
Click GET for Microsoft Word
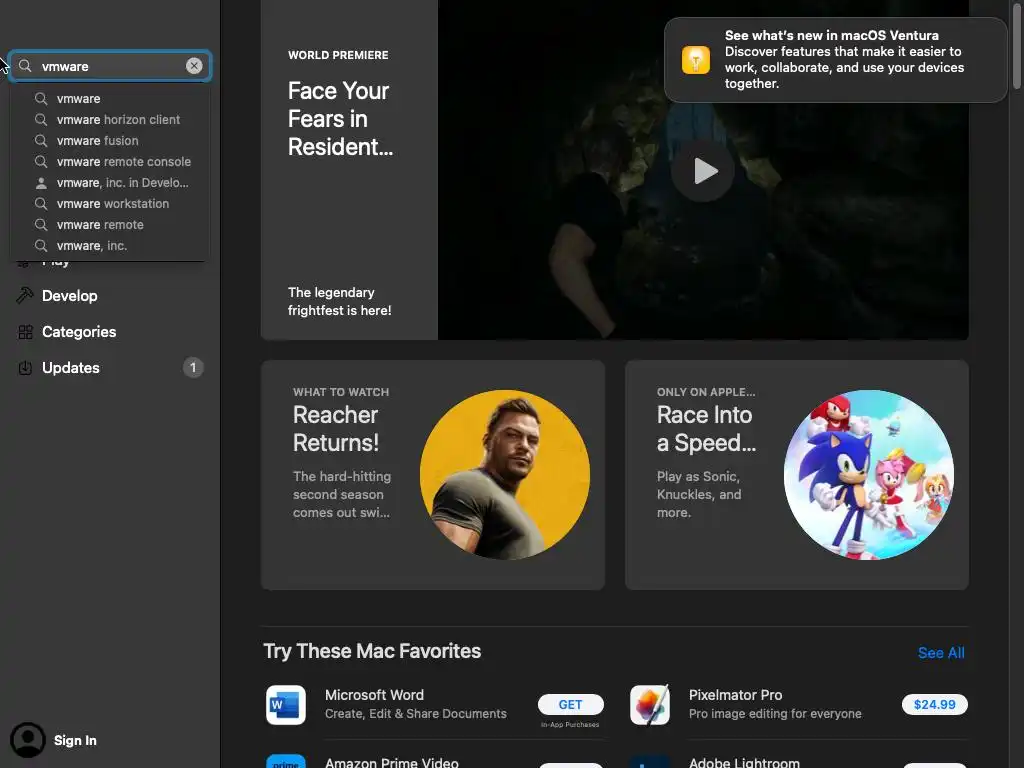570,705
